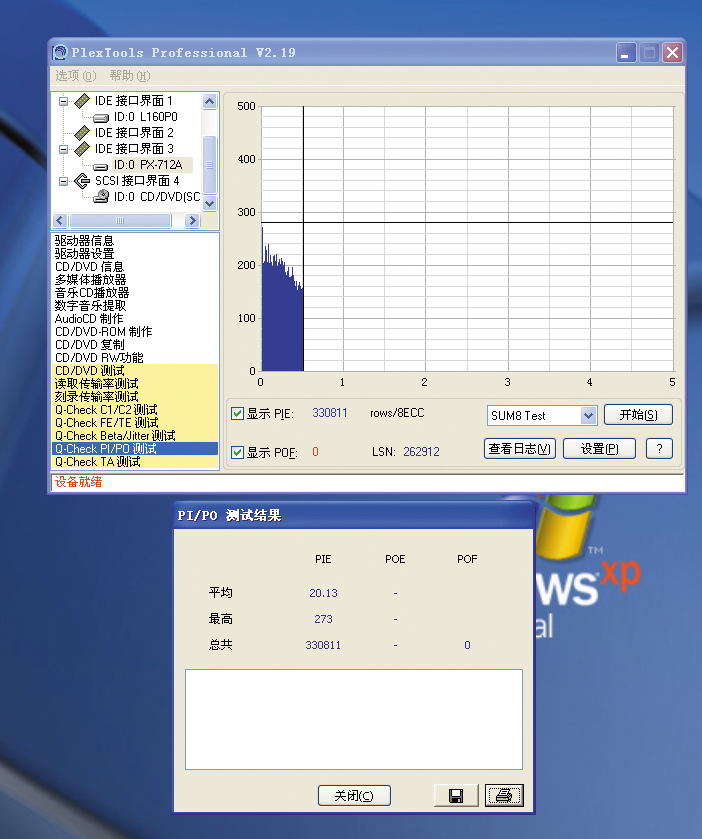The width and height of the screenshot is (702, 839).
Task: Select IDE 接口界面 2 in device tree
Action: coord(134,133)
